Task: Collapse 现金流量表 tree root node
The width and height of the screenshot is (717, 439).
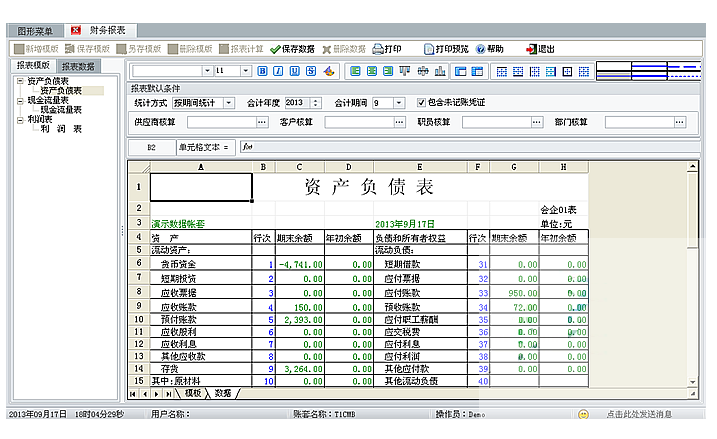Action: click(x=20, y=101)
